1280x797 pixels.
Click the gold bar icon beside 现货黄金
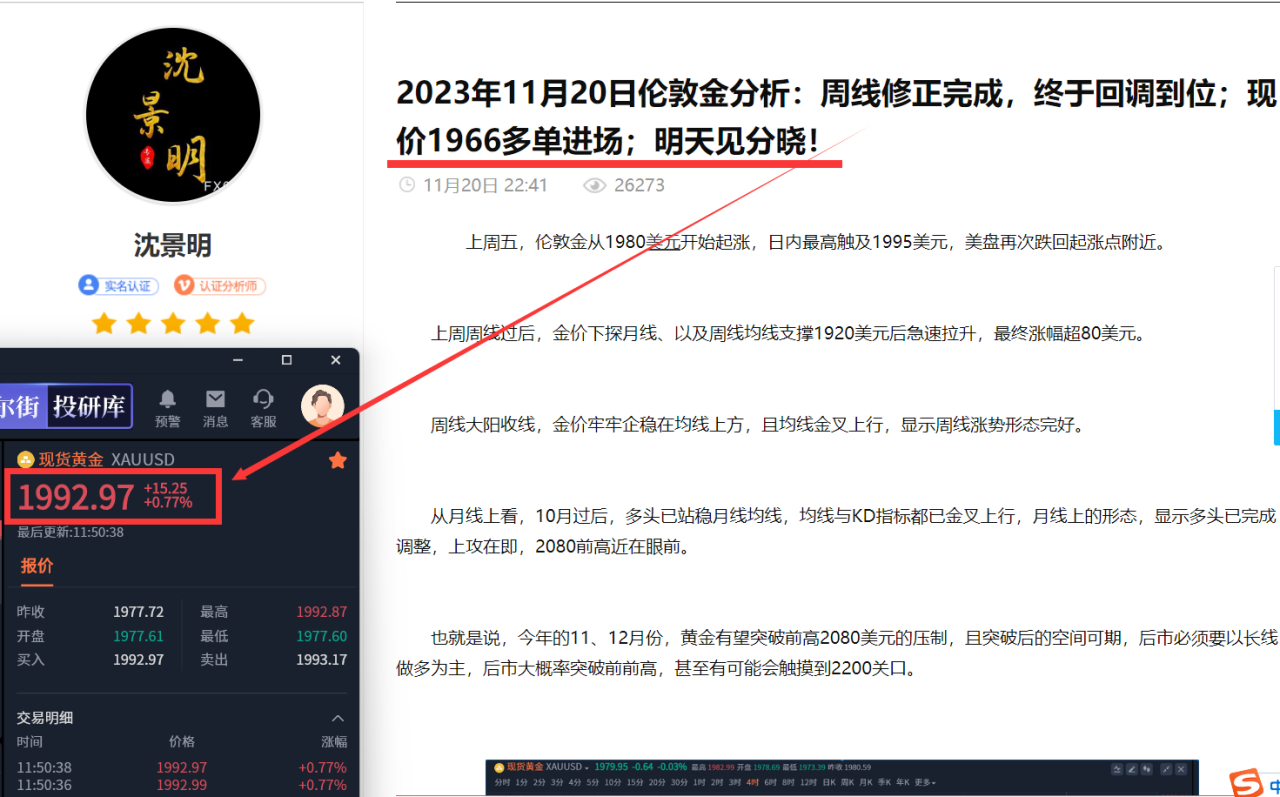tap(26, 460)
